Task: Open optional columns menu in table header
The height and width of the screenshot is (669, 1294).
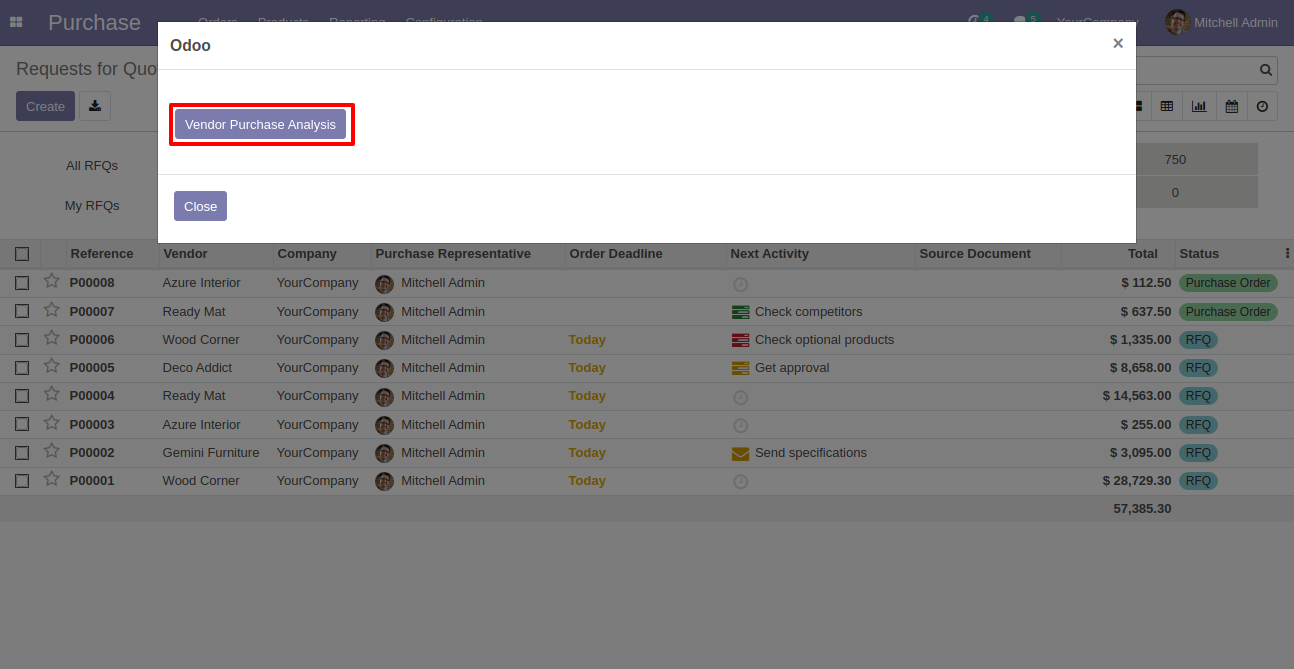Action: [x=1287, y=253]
